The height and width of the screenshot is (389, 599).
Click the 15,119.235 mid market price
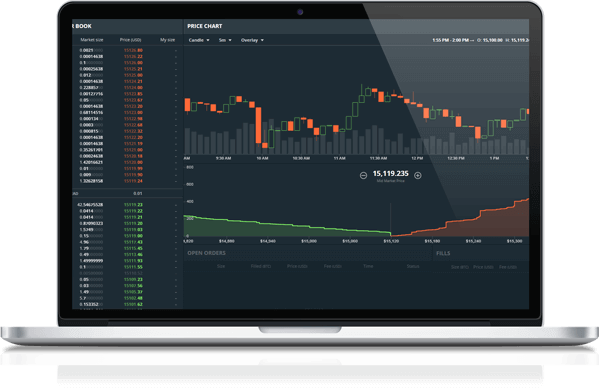[390, 173]
